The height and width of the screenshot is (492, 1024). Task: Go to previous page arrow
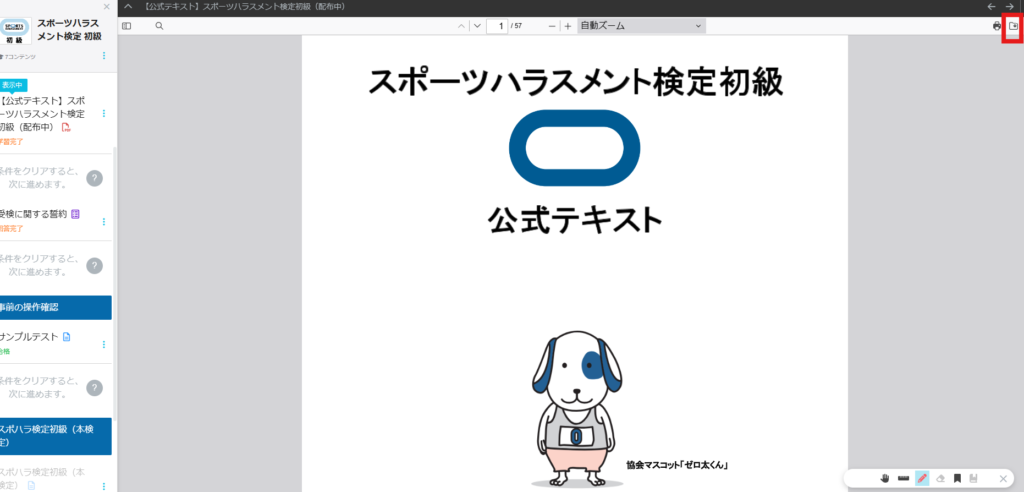tap(460, 26)
